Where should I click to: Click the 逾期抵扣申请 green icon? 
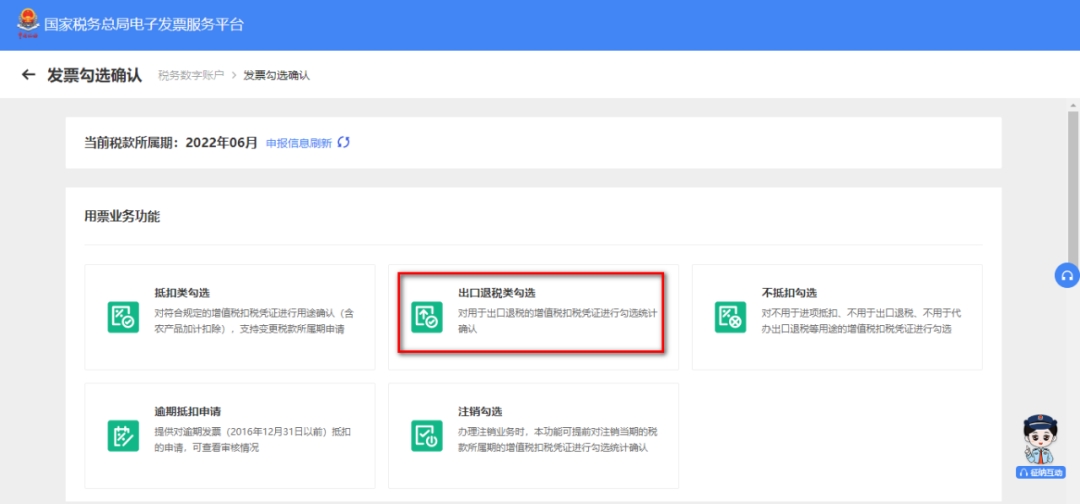(x=123, y=436)
